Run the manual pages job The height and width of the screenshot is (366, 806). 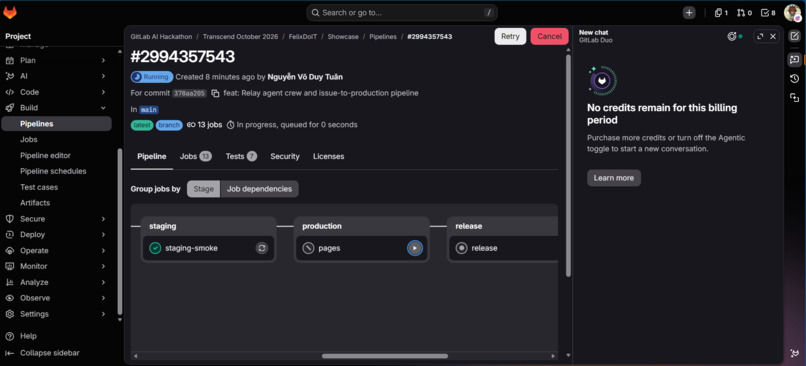tap(414, 248)
